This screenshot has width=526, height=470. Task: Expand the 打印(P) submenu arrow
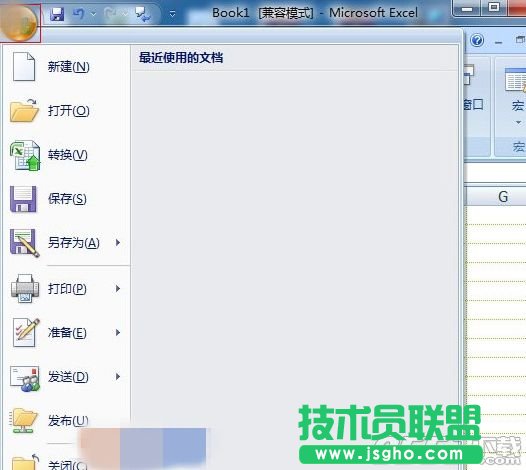tap(118, 289)
